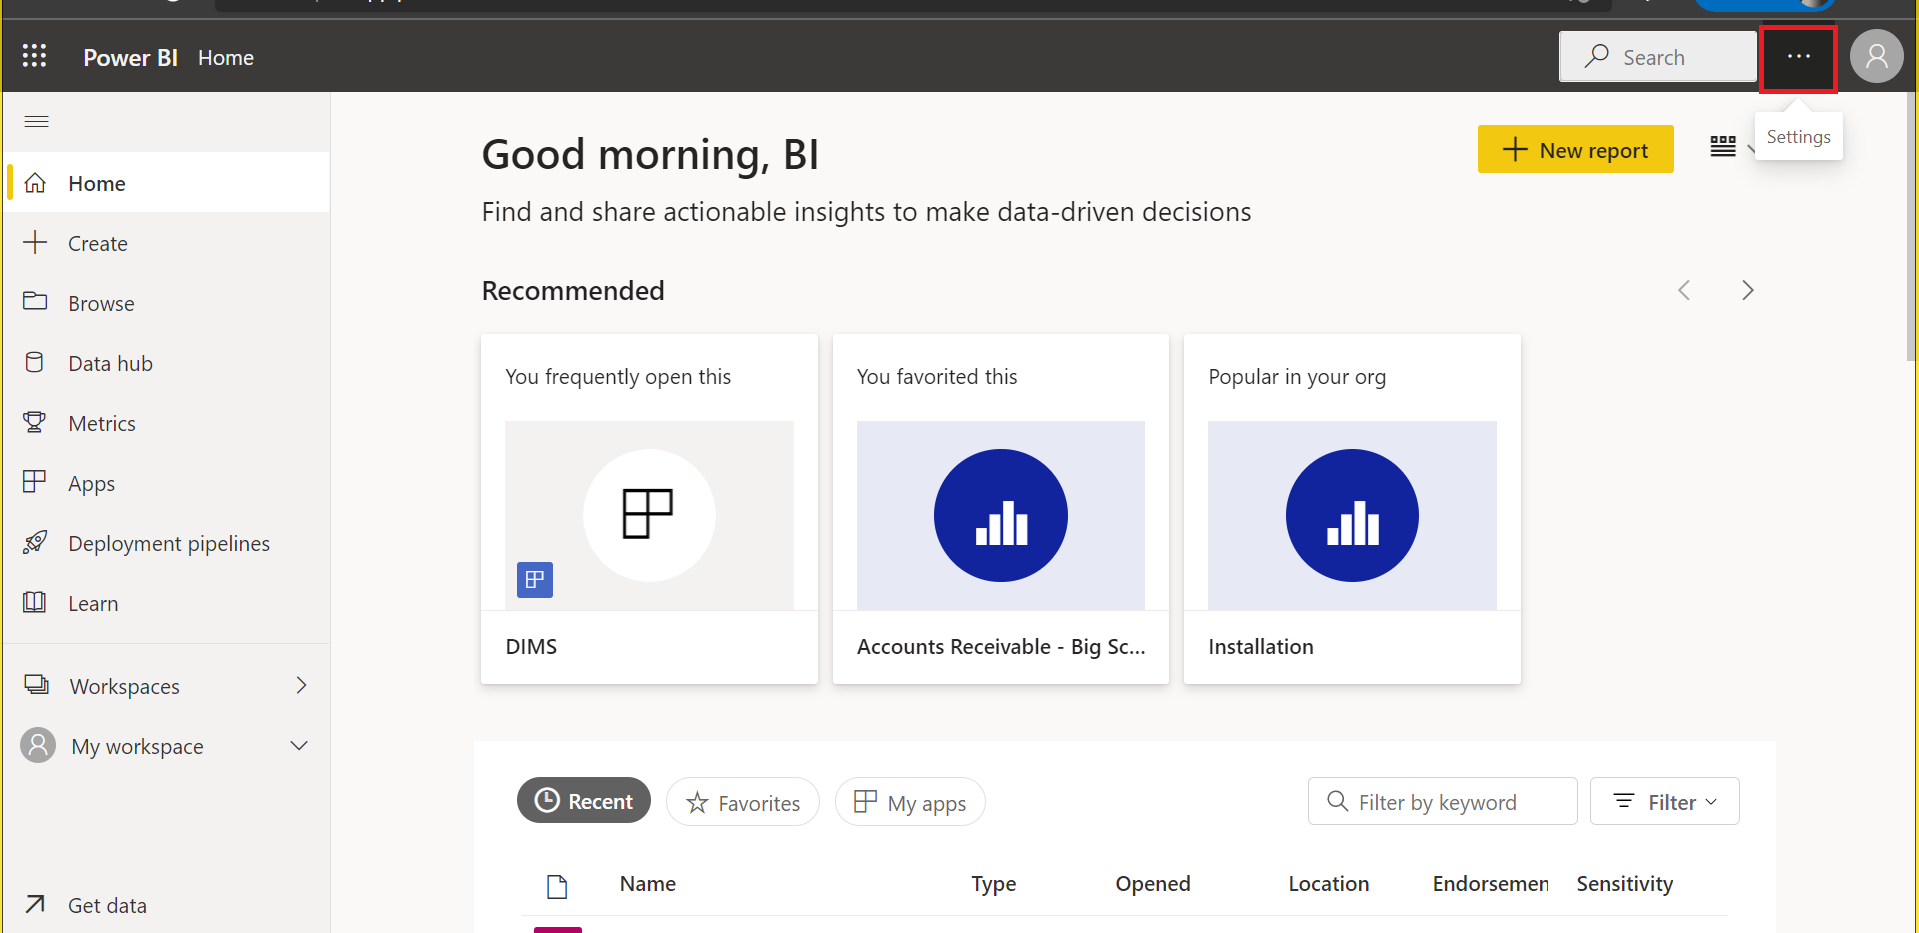Click the Browse folder icon
Image resolution: width=1919 pixels, height=933 pixels.
click(35, 302)
